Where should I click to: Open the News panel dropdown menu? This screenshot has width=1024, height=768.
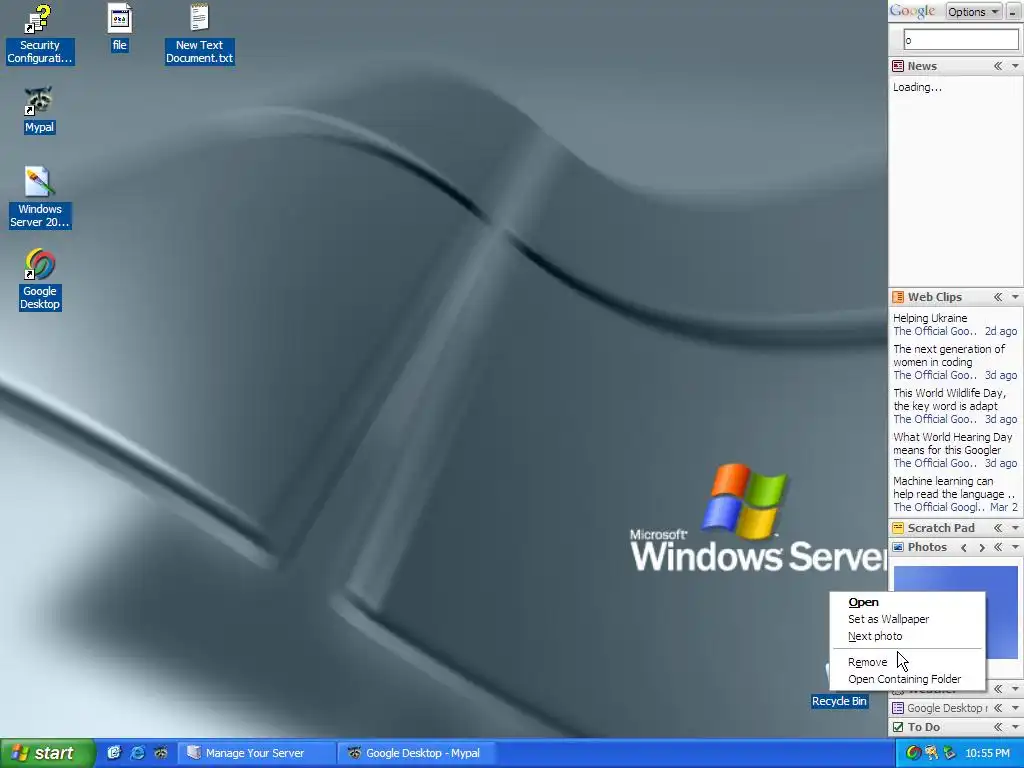(x=1015, y=66)
